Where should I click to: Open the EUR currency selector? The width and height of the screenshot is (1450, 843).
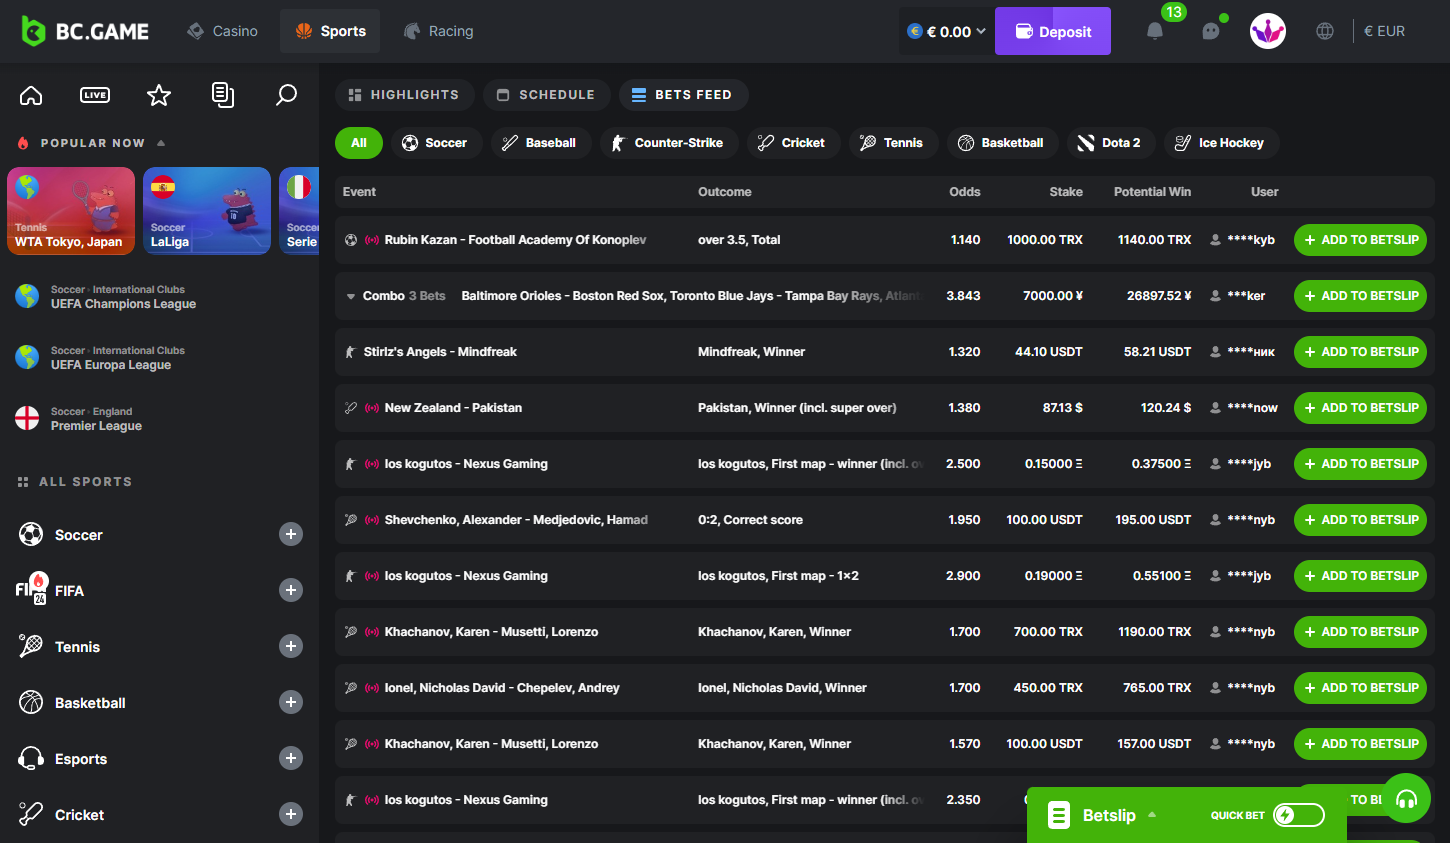[x=1385, y=31]
